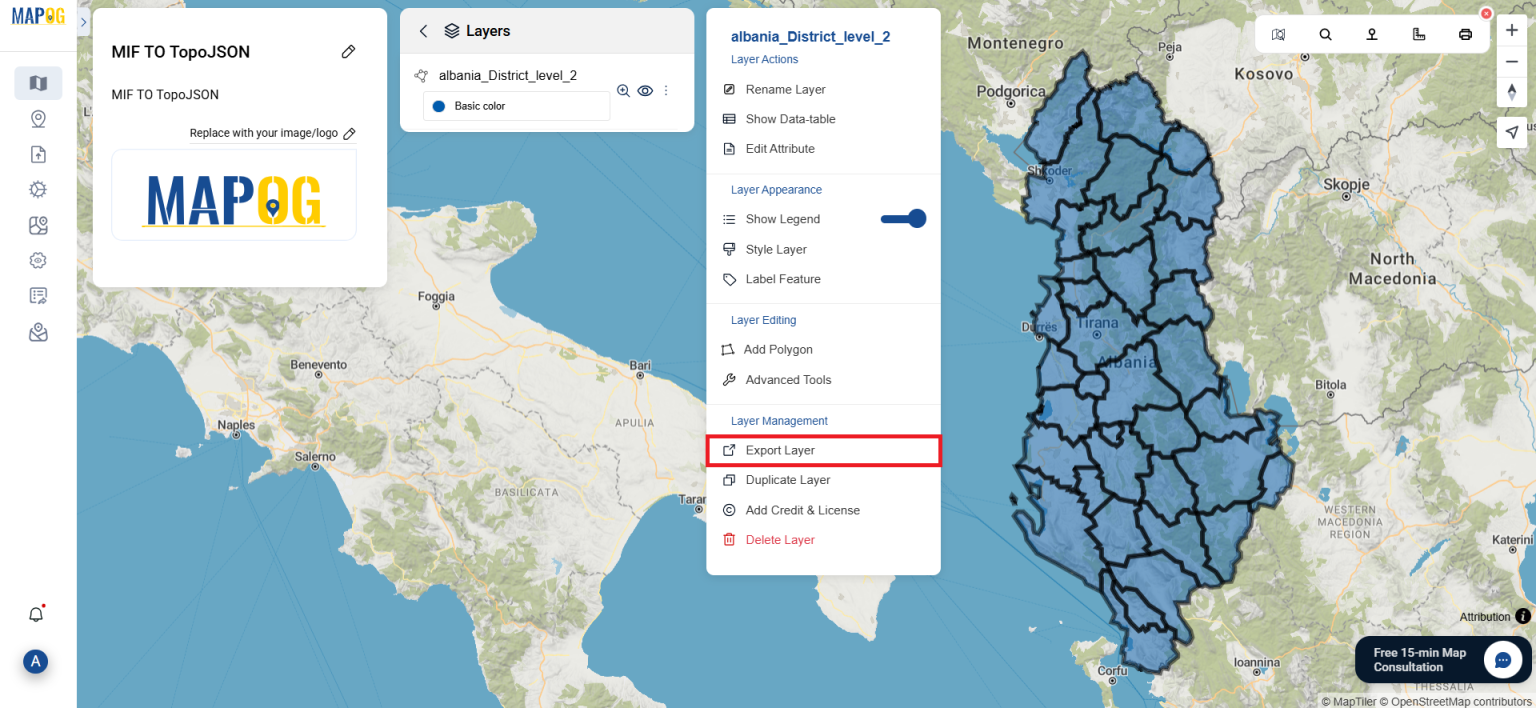The height and width of the screenshot is (708, 1536).
Task: Open the Basic color dropdown
Action: click(x=516, y=105)
